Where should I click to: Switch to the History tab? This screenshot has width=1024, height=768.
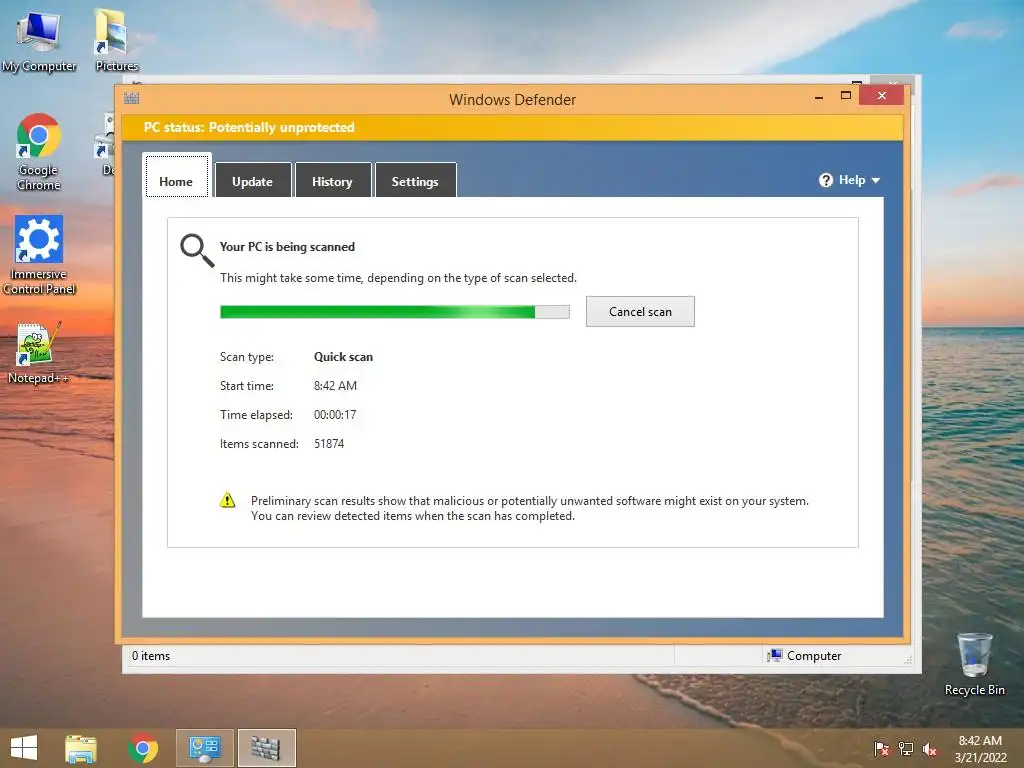332,180
